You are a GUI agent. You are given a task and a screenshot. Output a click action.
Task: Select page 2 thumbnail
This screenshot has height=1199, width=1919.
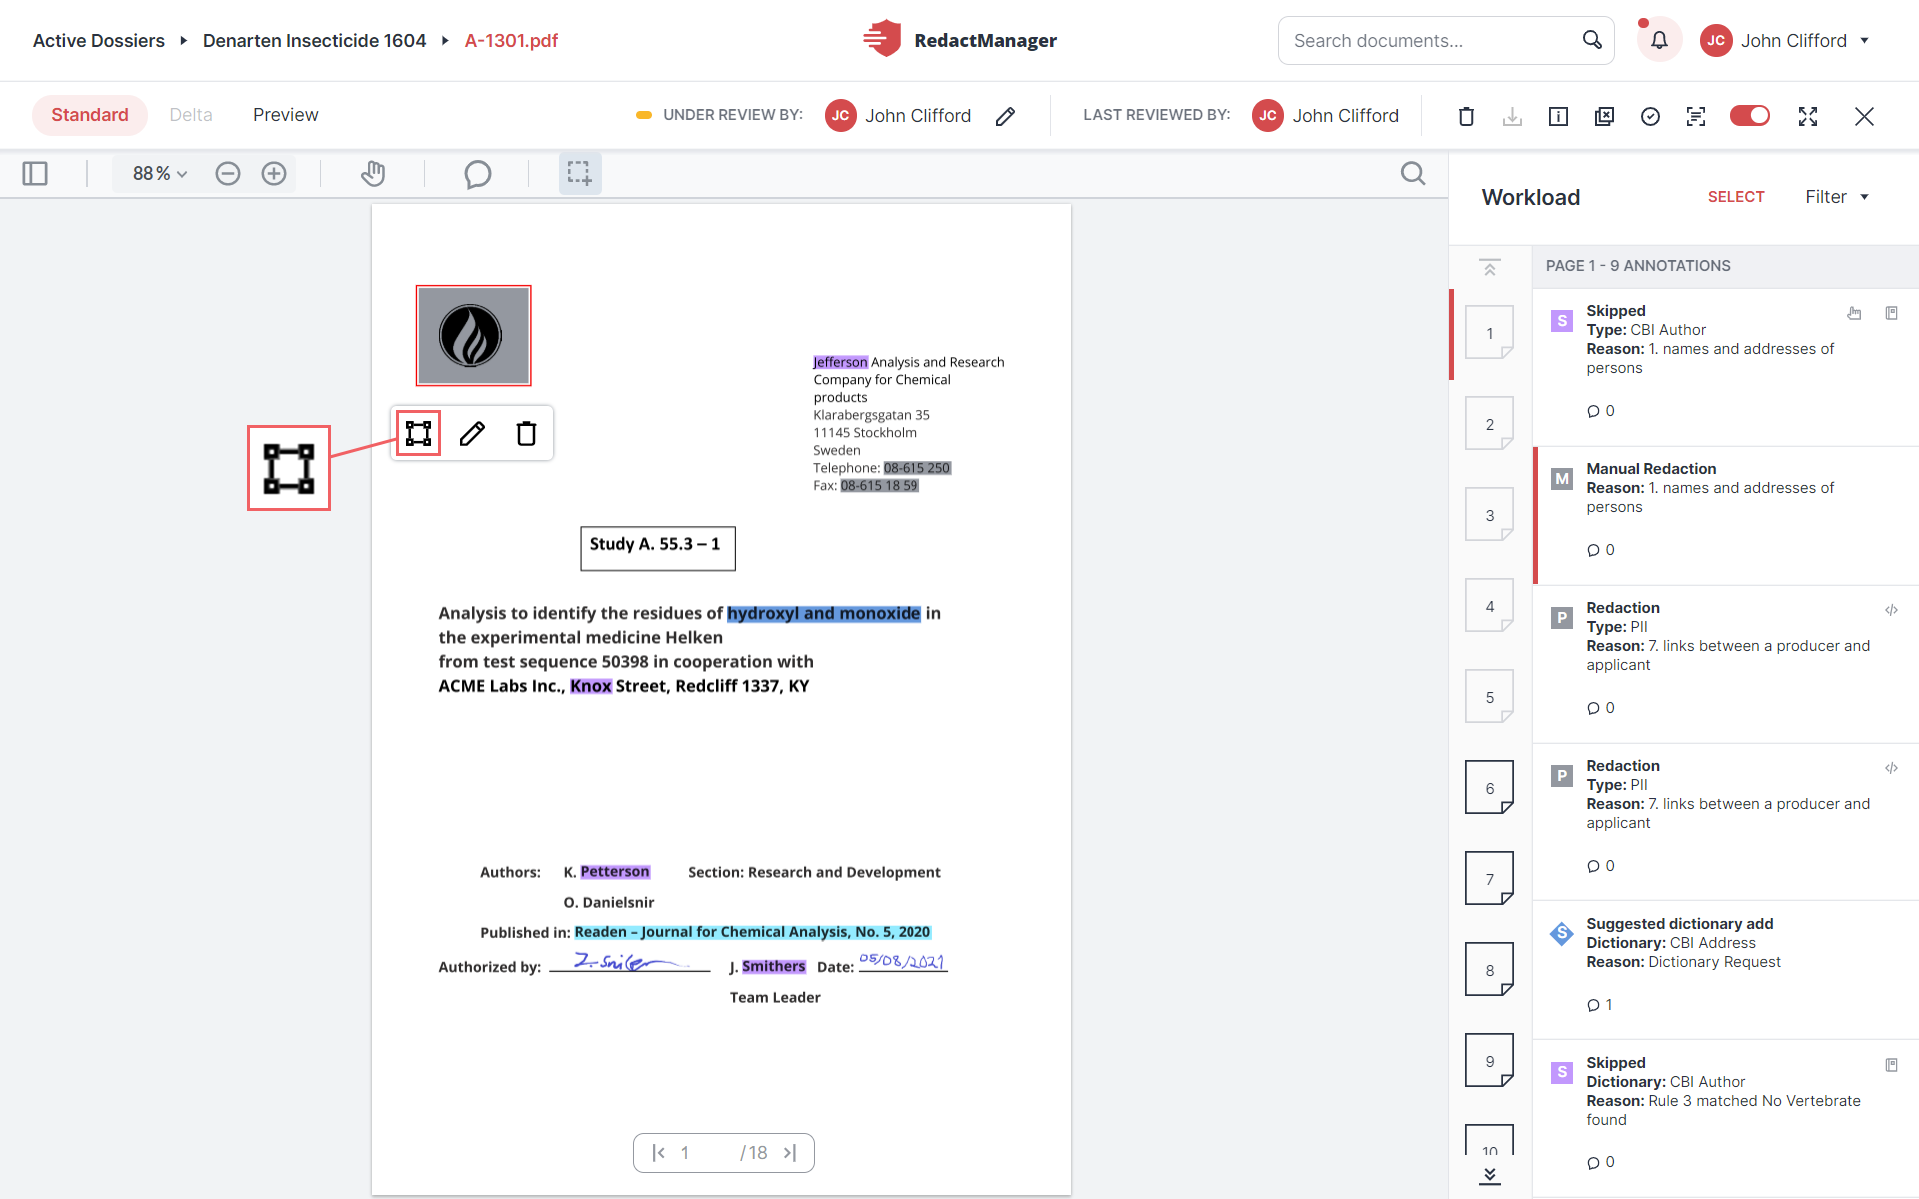point(1489,424)
